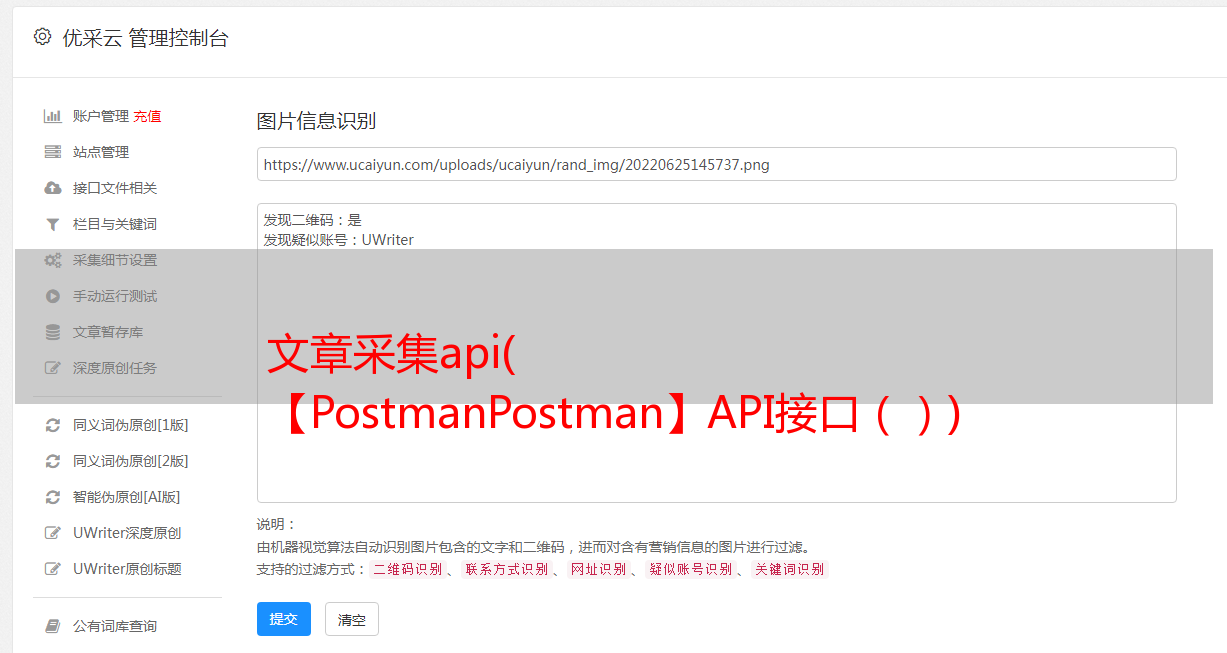
Task: Click the refresh icon for 同义词伪原创[1版]
Action: (53, 425)
